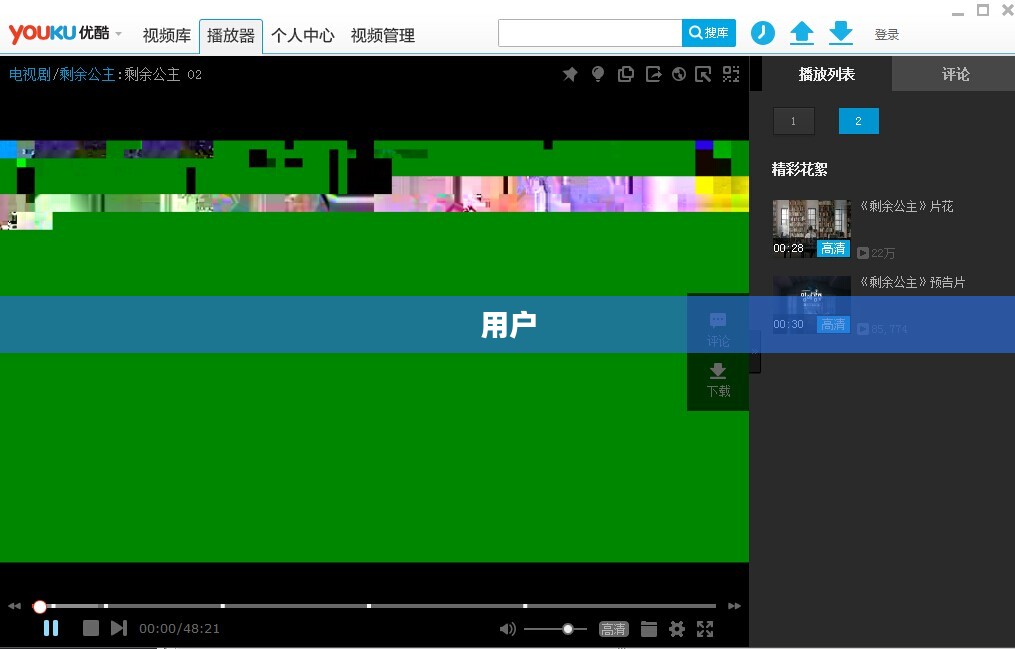Click the 高清 quality selector
This screenshot has height=649, width=1015.
point(613,628)
